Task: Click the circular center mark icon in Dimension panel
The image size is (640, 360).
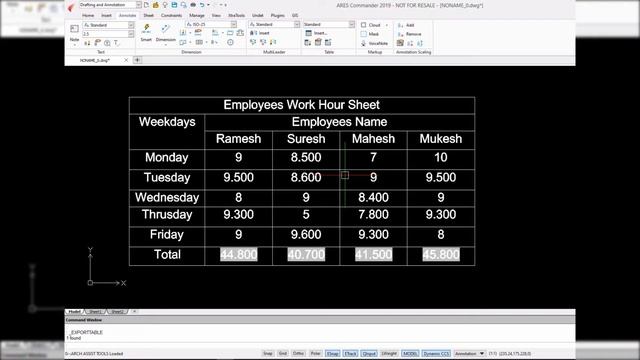Action: click(231, 42)
